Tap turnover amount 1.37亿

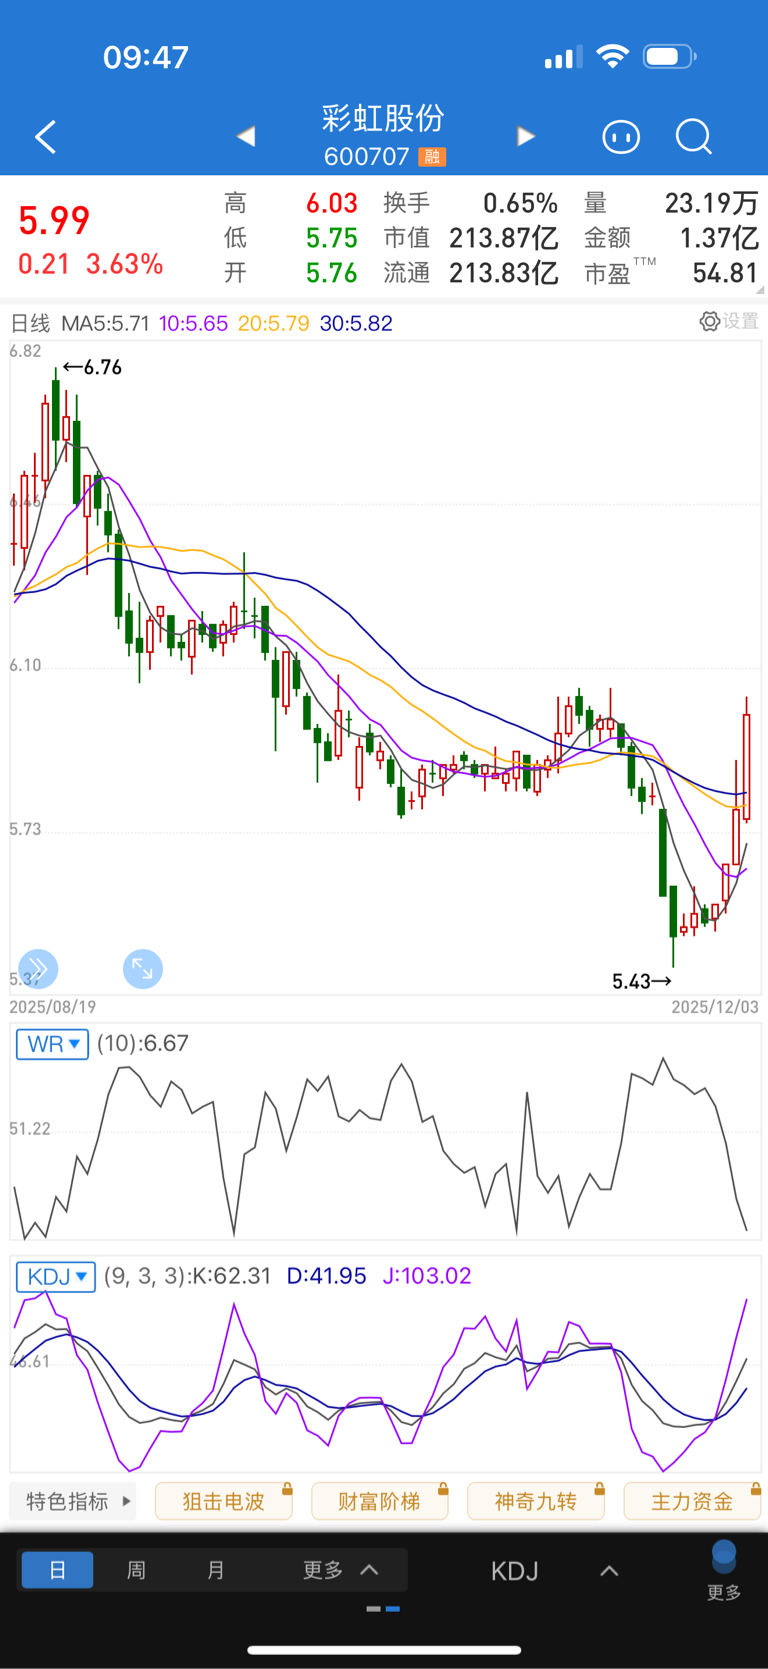[720, 238]
